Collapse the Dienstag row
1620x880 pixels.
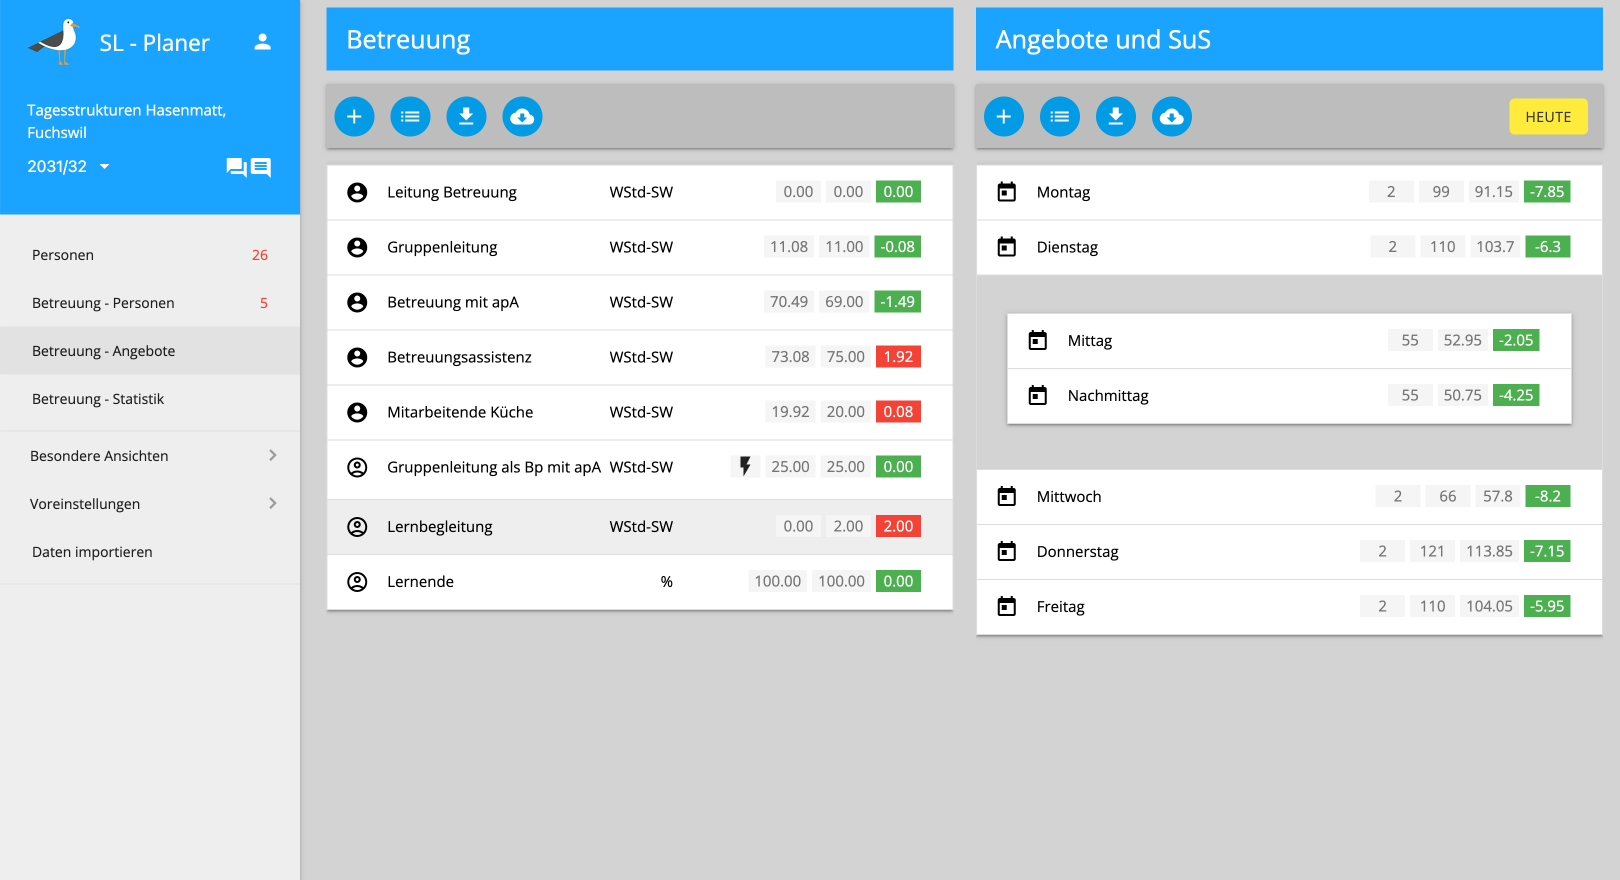[1067, 247]
